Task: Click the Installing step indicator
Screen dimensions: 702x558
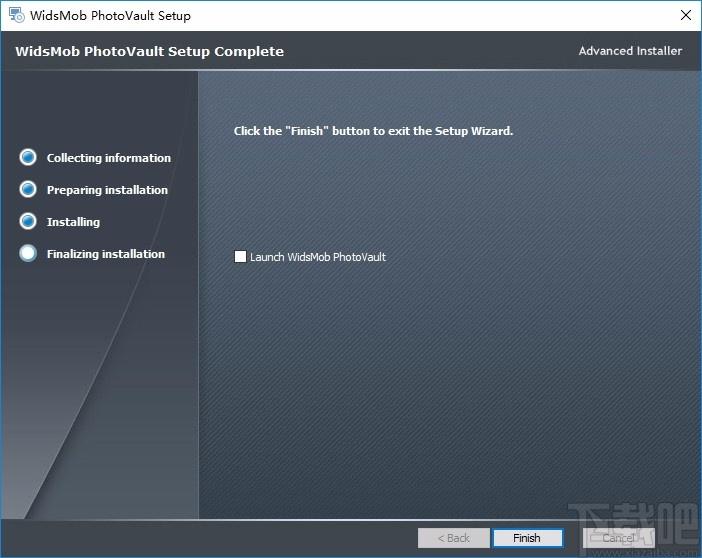Action: (28, 221)
